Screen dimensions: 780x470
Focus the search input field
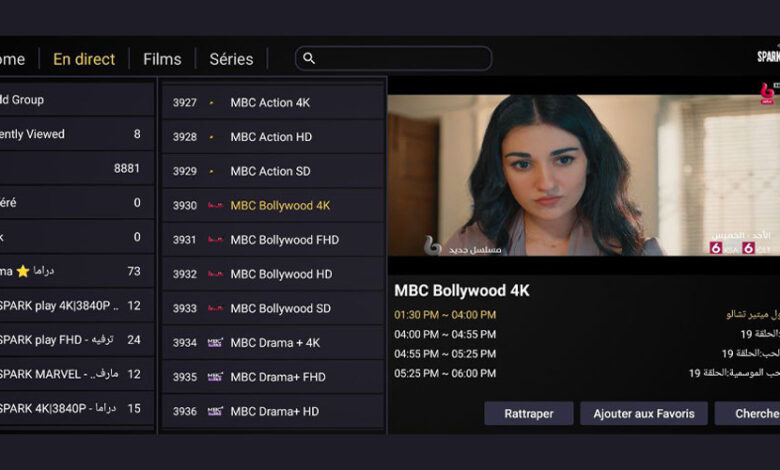tap(400, 59)
